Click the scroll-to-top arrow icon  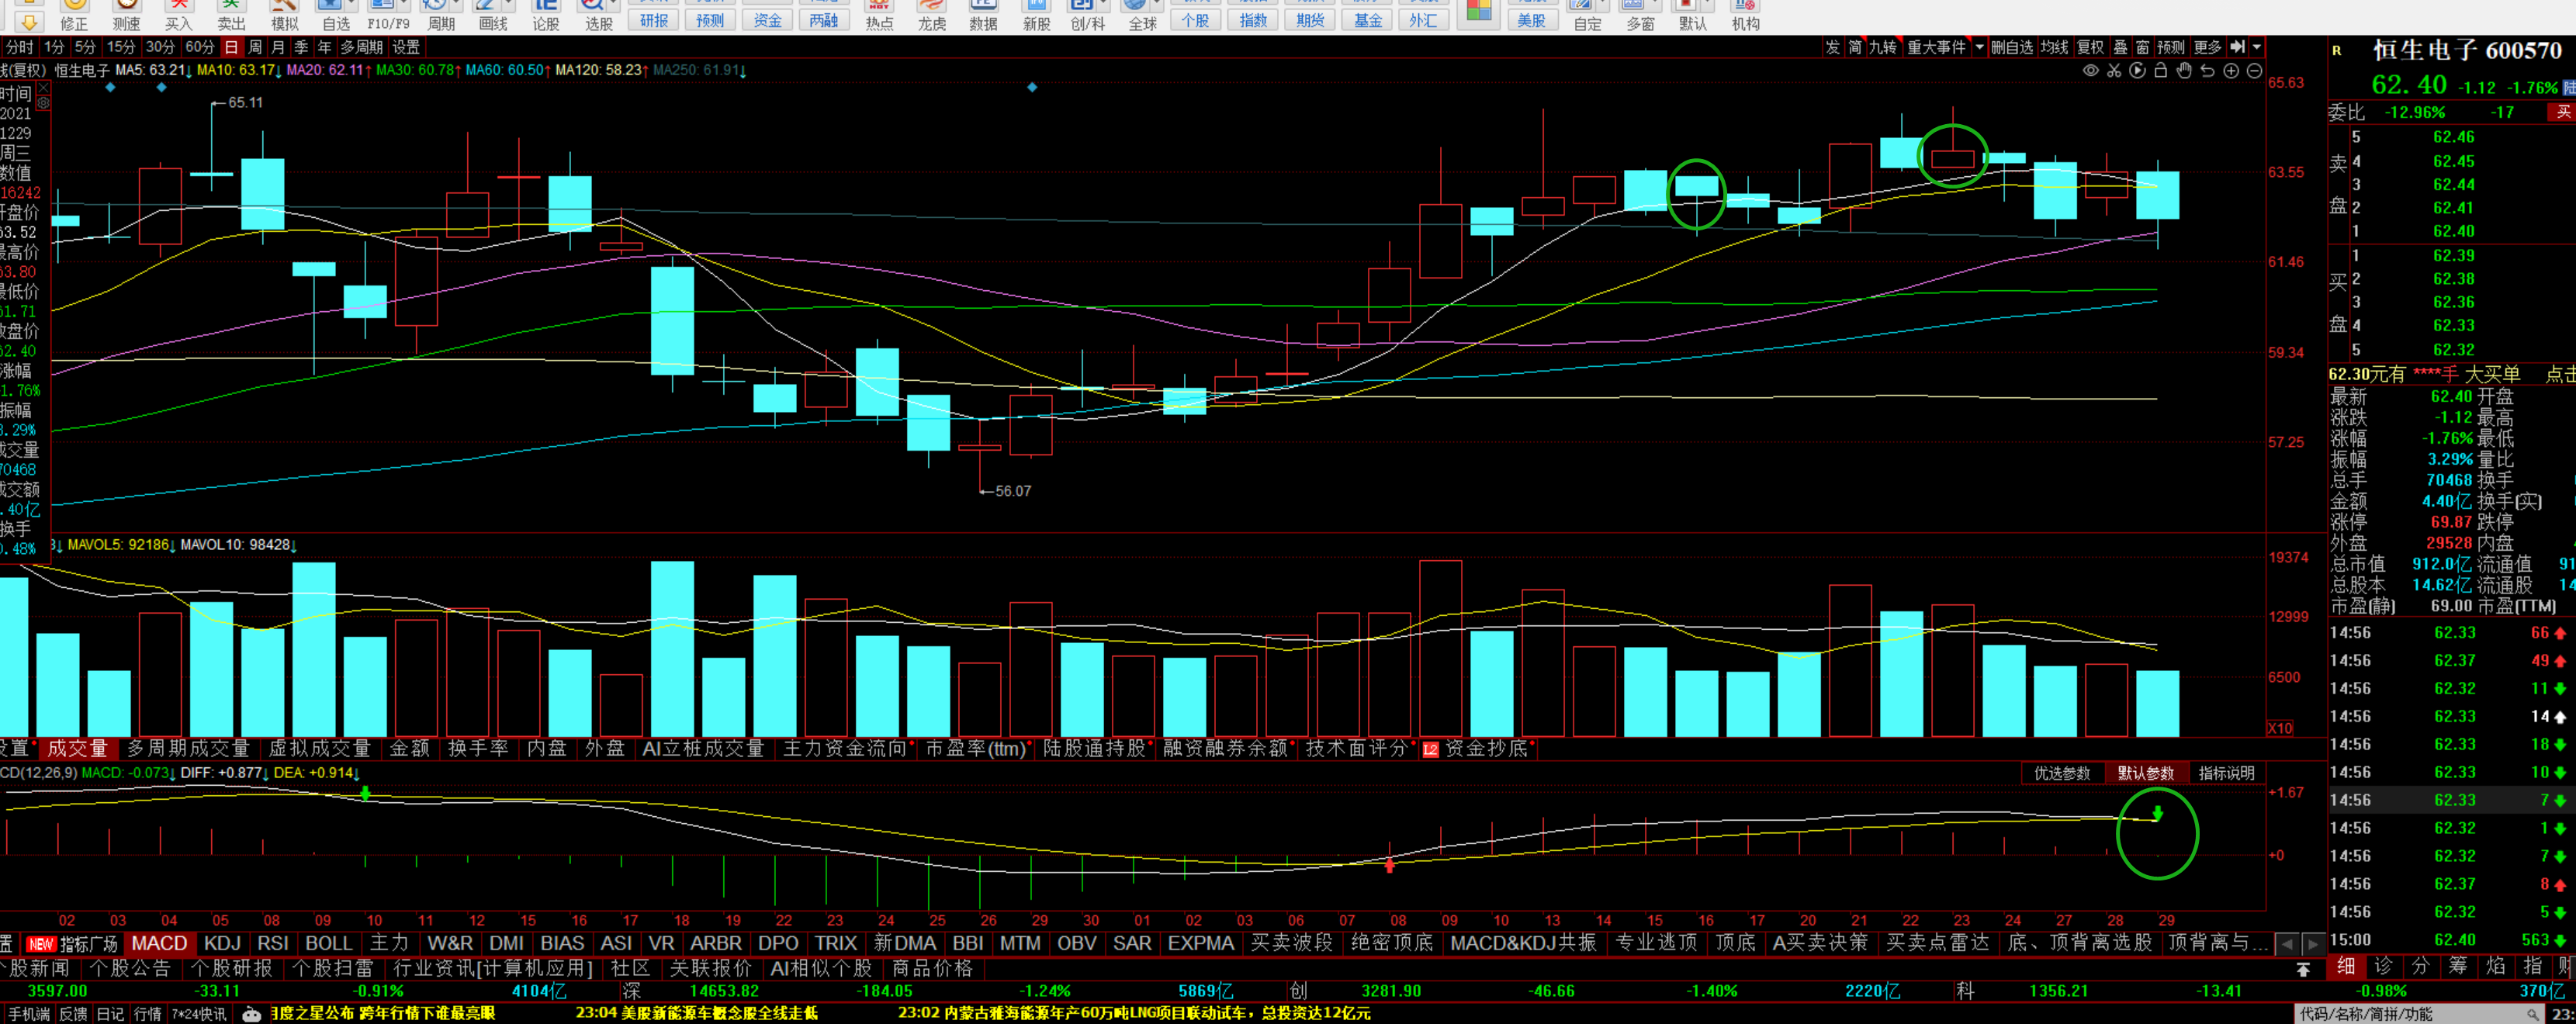tap(2303, 969)
